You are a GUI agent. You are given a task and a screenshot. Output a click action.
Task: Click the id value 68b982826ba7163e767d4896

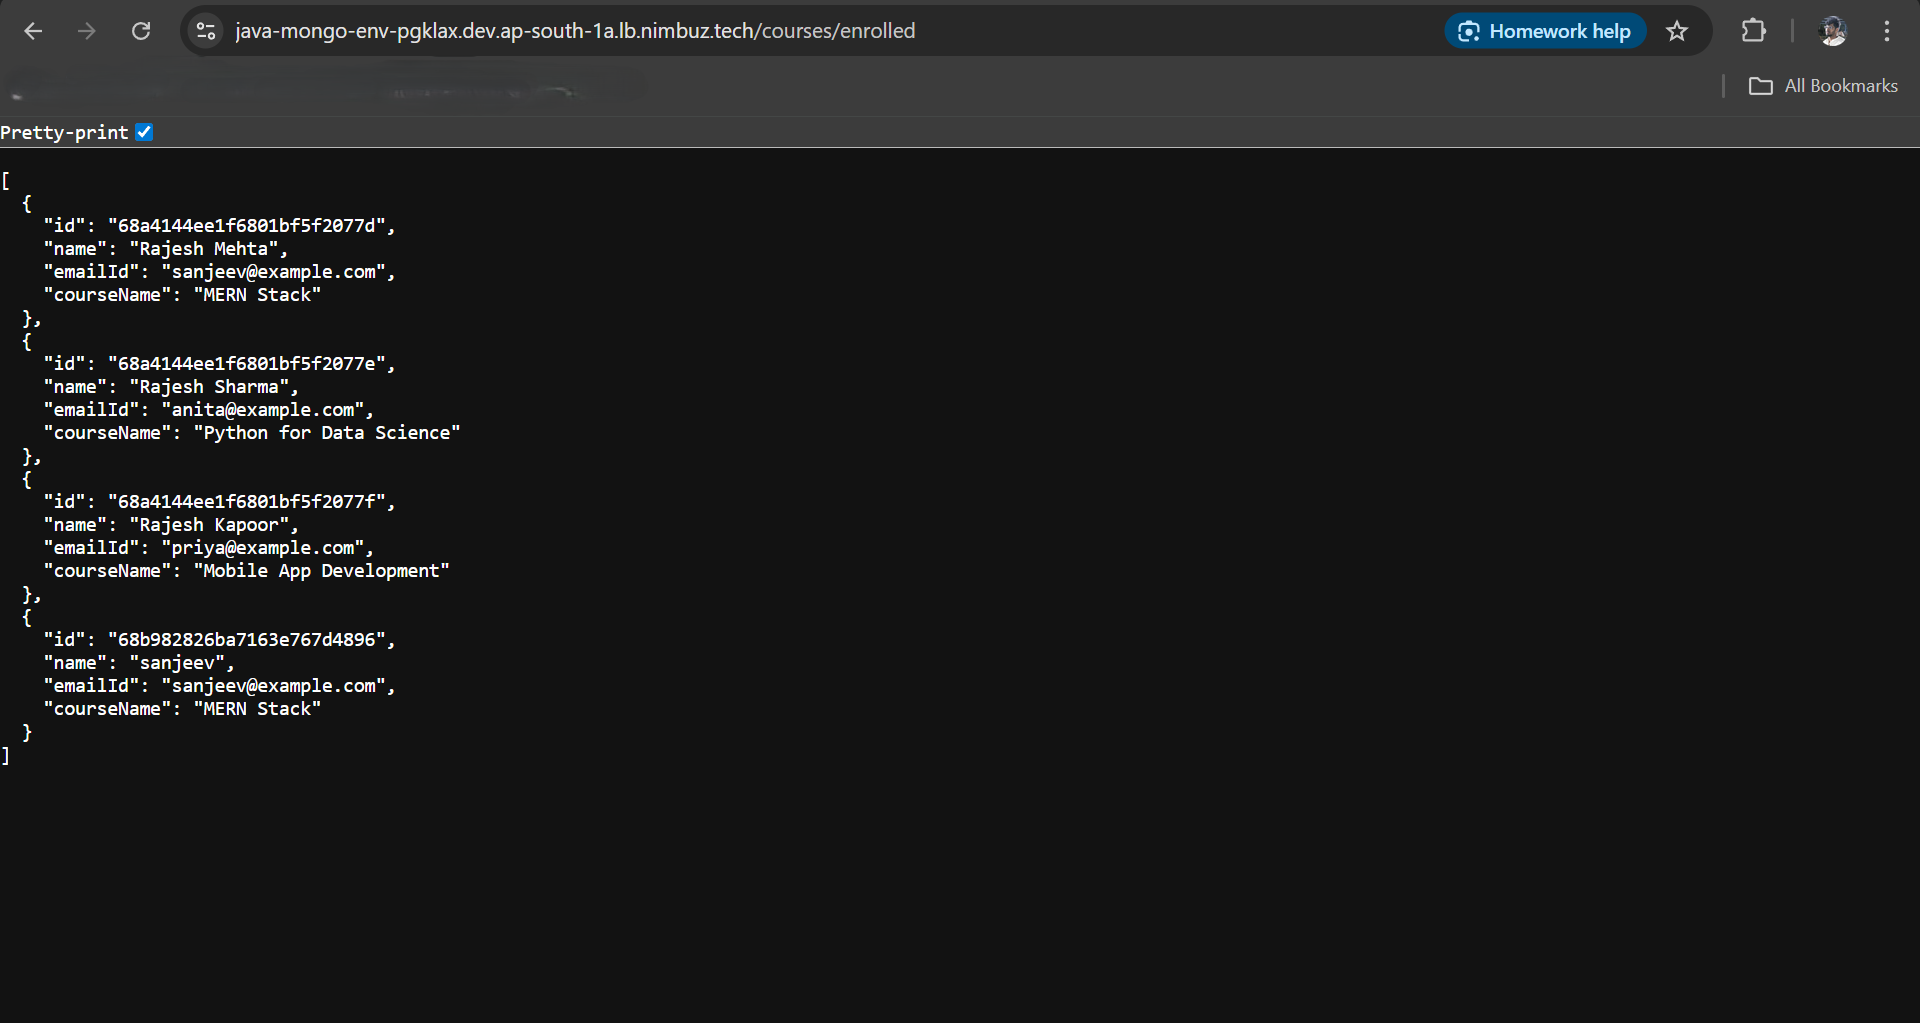250,640
